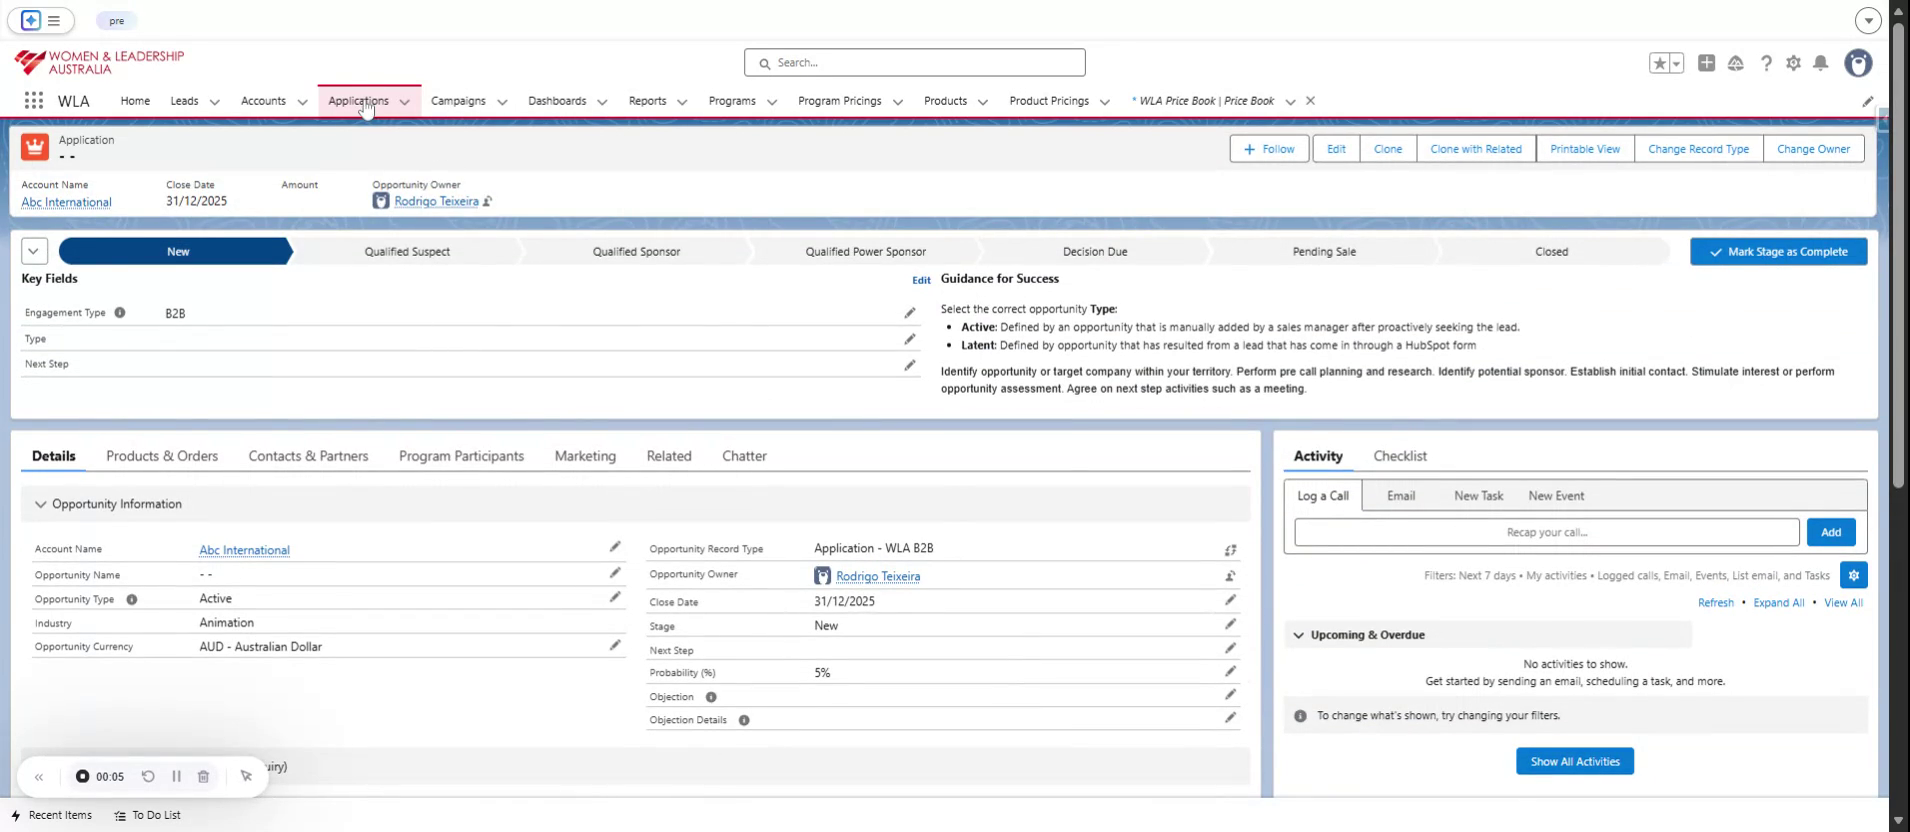Click the Recap your call field
1910x832 pixels.
pos(1546,532)
